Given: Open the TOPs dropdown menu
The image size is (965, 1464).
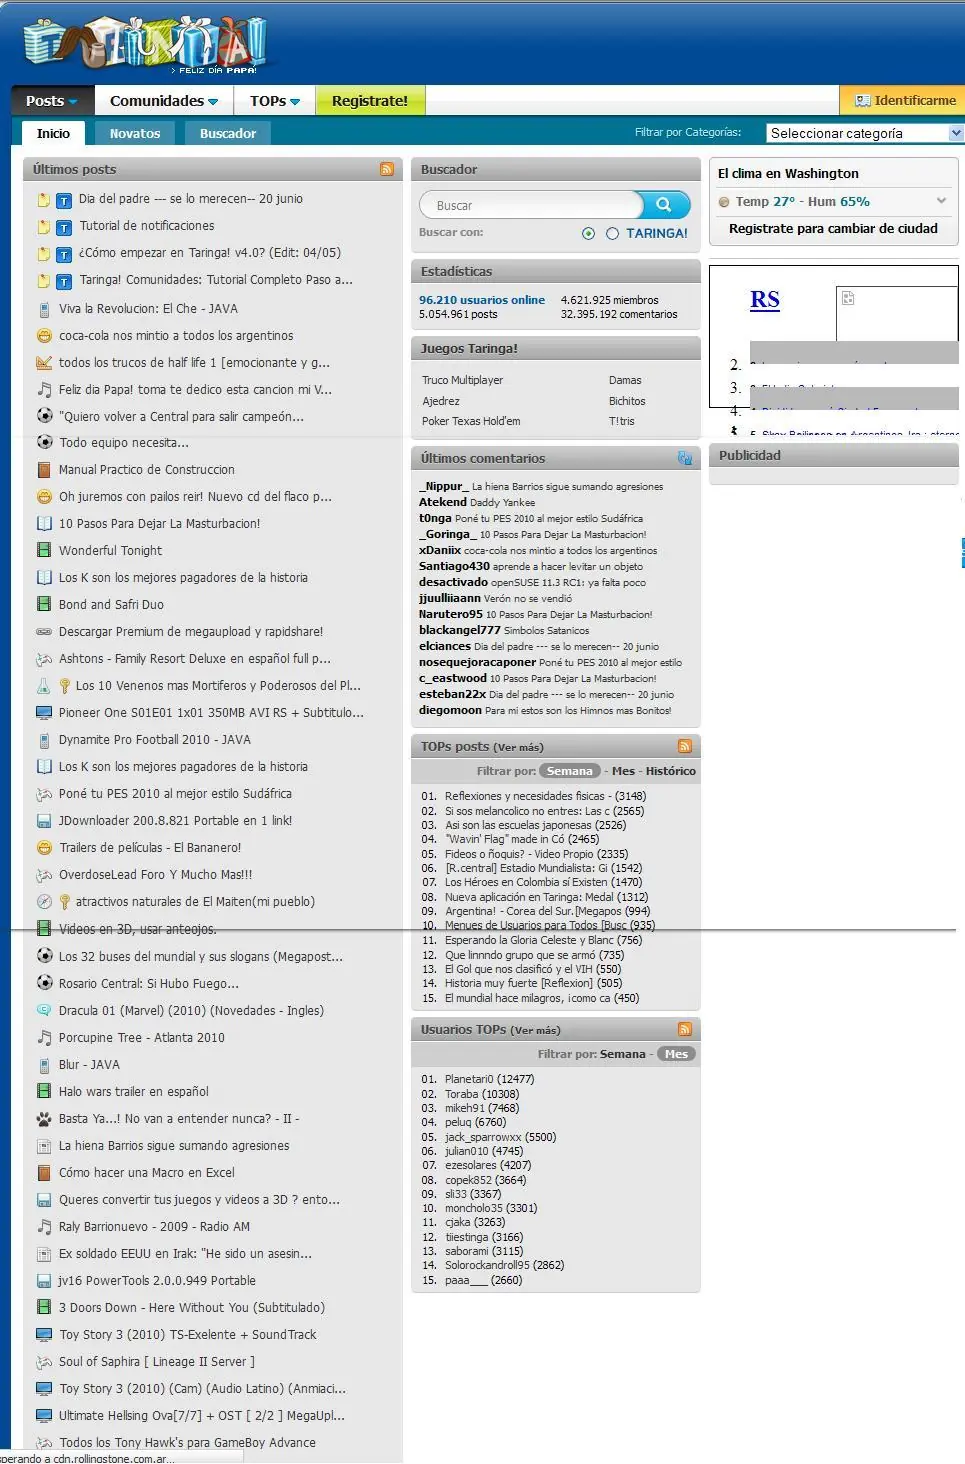Looking at the screenshot, I should coord(275,101).
